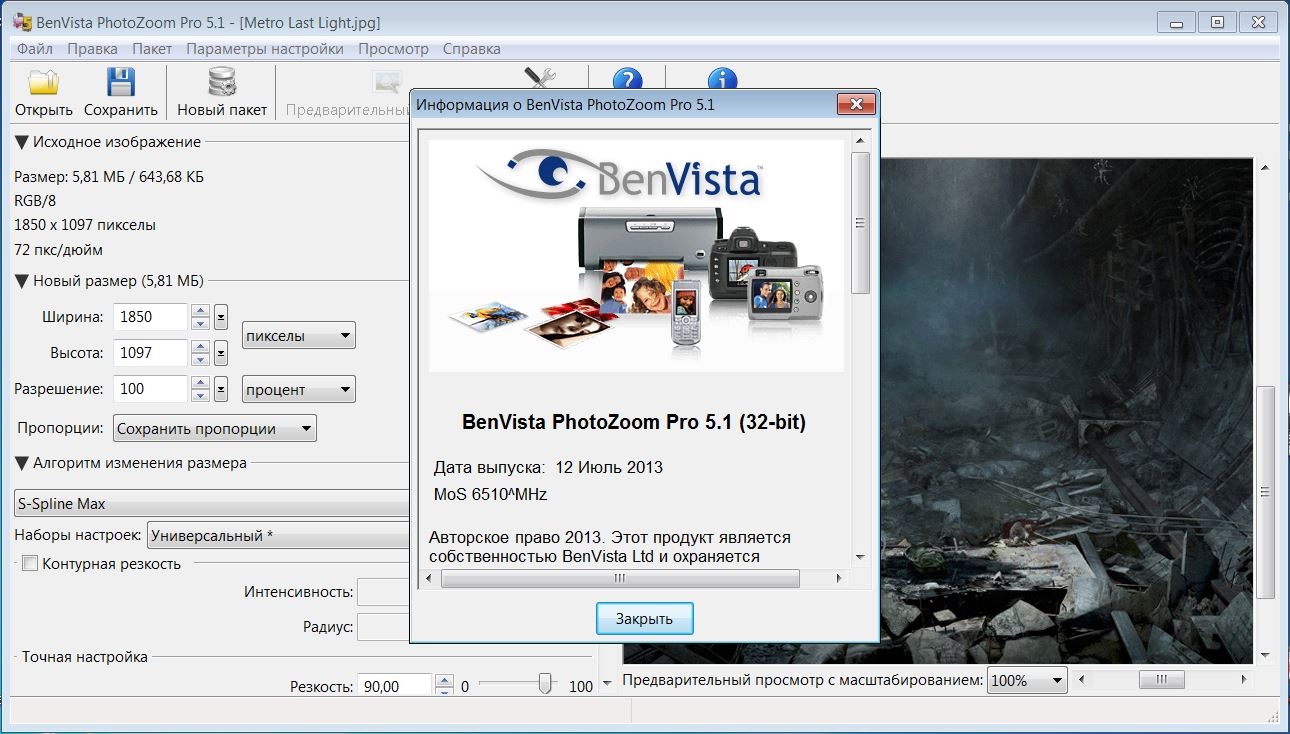Image resolution: width=1290 pixels, height=734 pixels.
Task: Click the Высота input field showing 1097
Action: tap(151, 353)
